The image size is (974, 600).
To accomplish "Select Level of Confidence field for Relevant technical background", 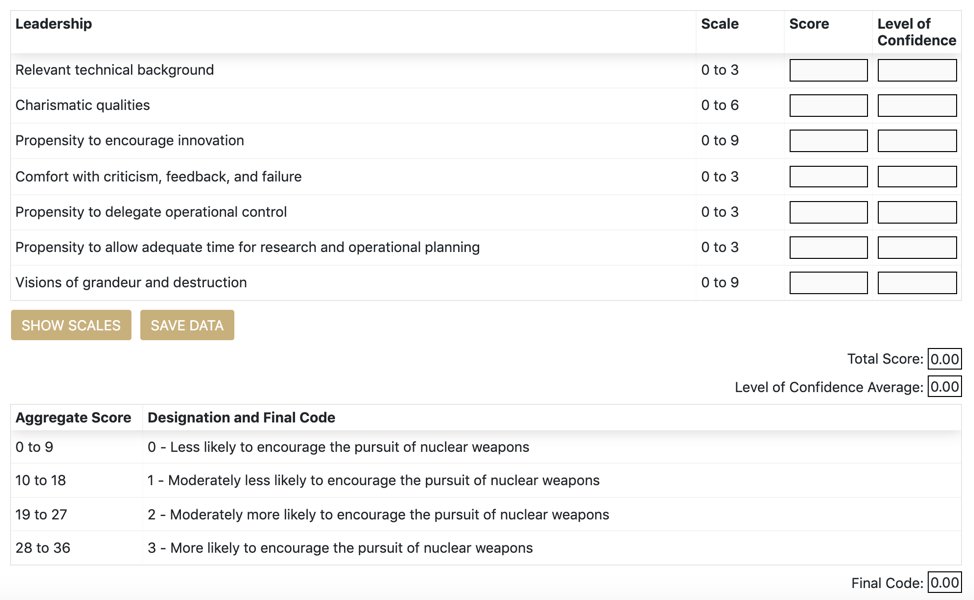I will [x=917, y=70].
